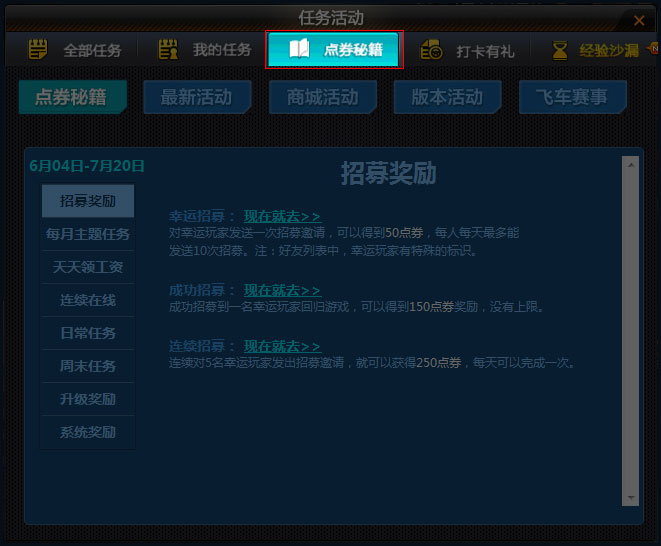Screen dimensions: 661x546
Task: Choose 连续在线 in the side list
Action: coord(88,300)
